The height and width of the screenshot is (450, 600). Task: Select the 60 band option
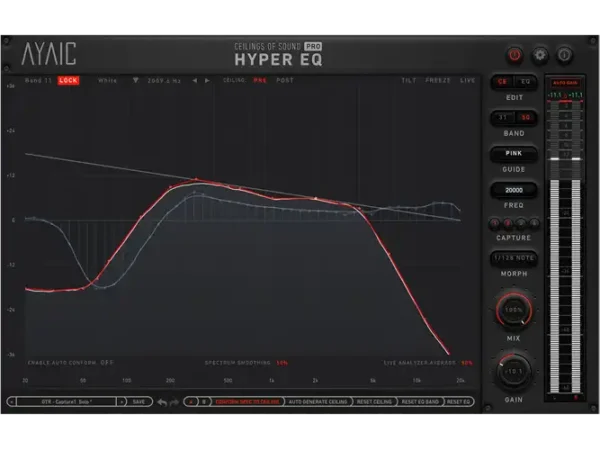pos(525,117)
